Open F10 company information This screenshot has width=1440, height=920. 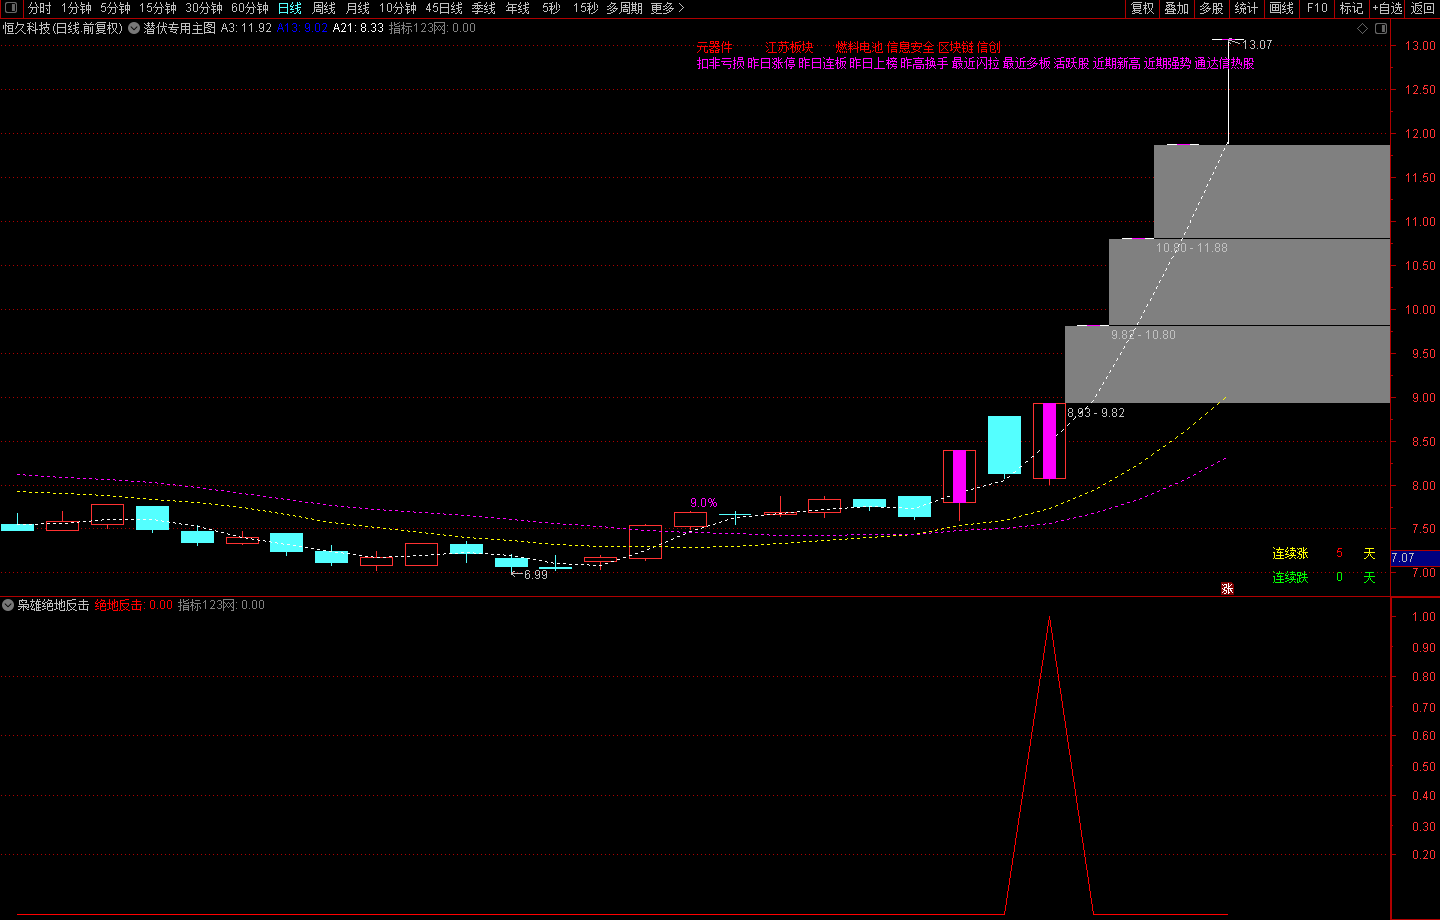1317,8
